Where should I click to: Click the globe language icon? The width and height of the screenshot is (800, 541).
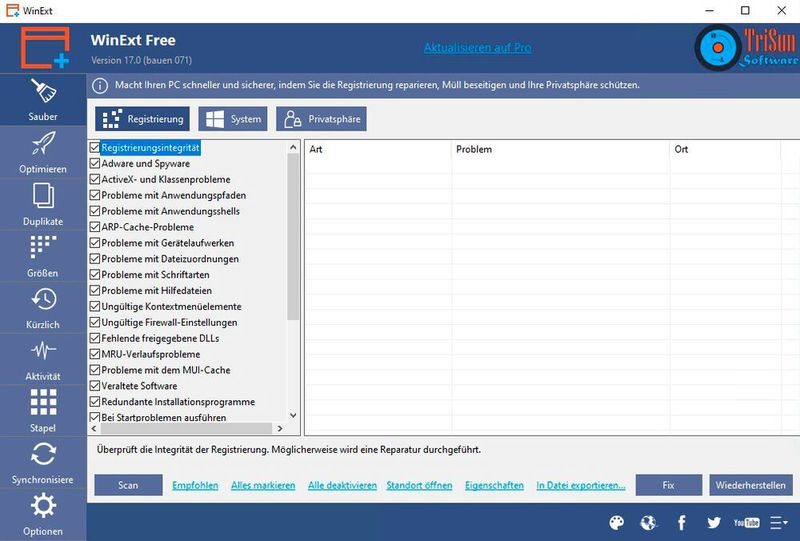pyautogui.click(x=648, y=523)
